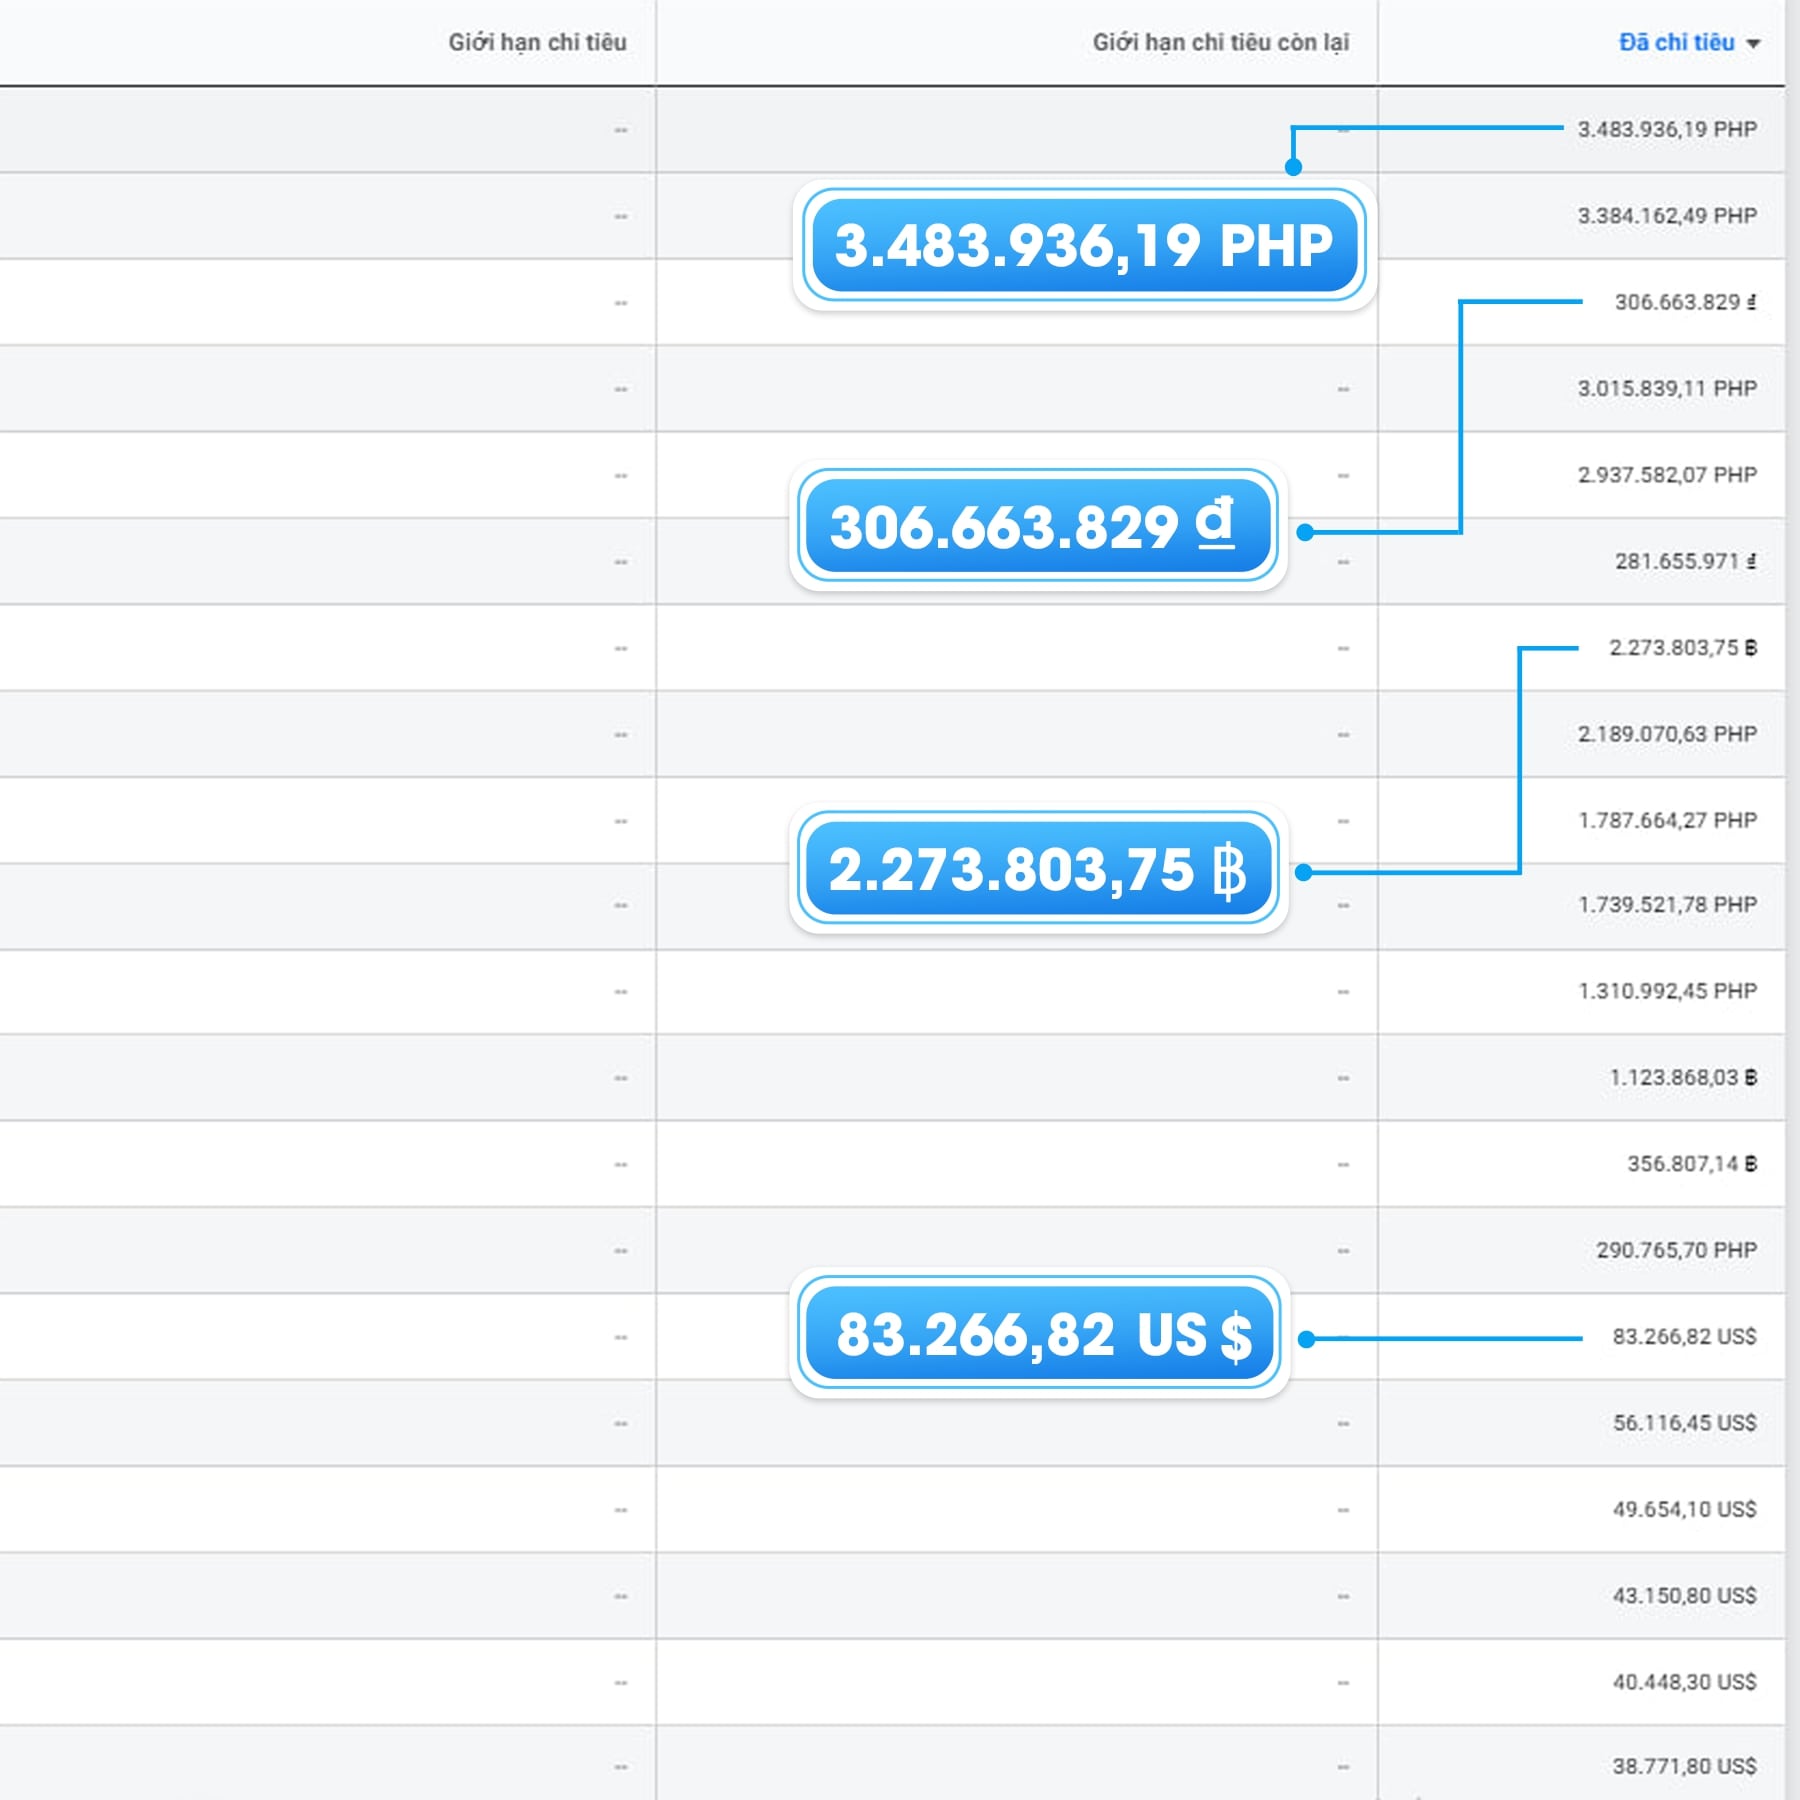Select the 56.116,45 US$ amount cell
Viewport: 1800px width, 1800px height.
click(x=1684, y=1423)
